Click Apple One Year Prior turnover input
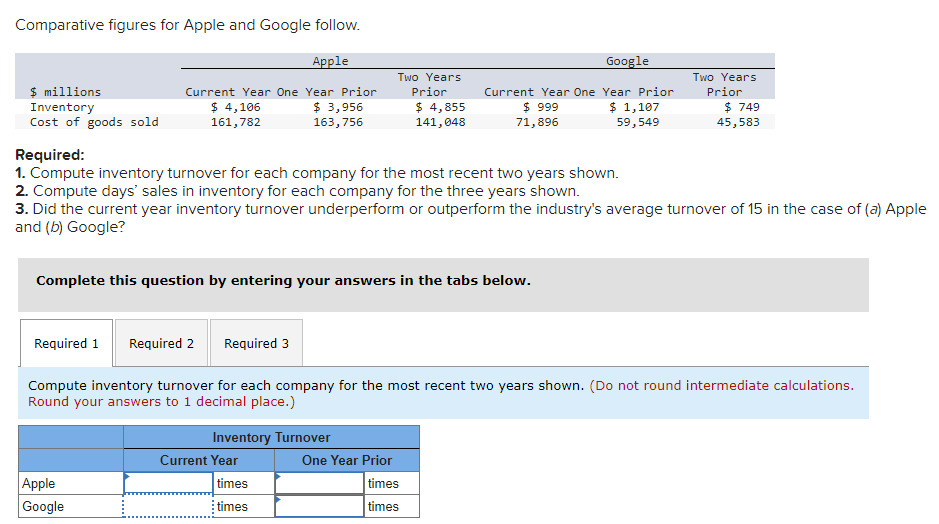 pyautogui.click(x=319, y=483)
